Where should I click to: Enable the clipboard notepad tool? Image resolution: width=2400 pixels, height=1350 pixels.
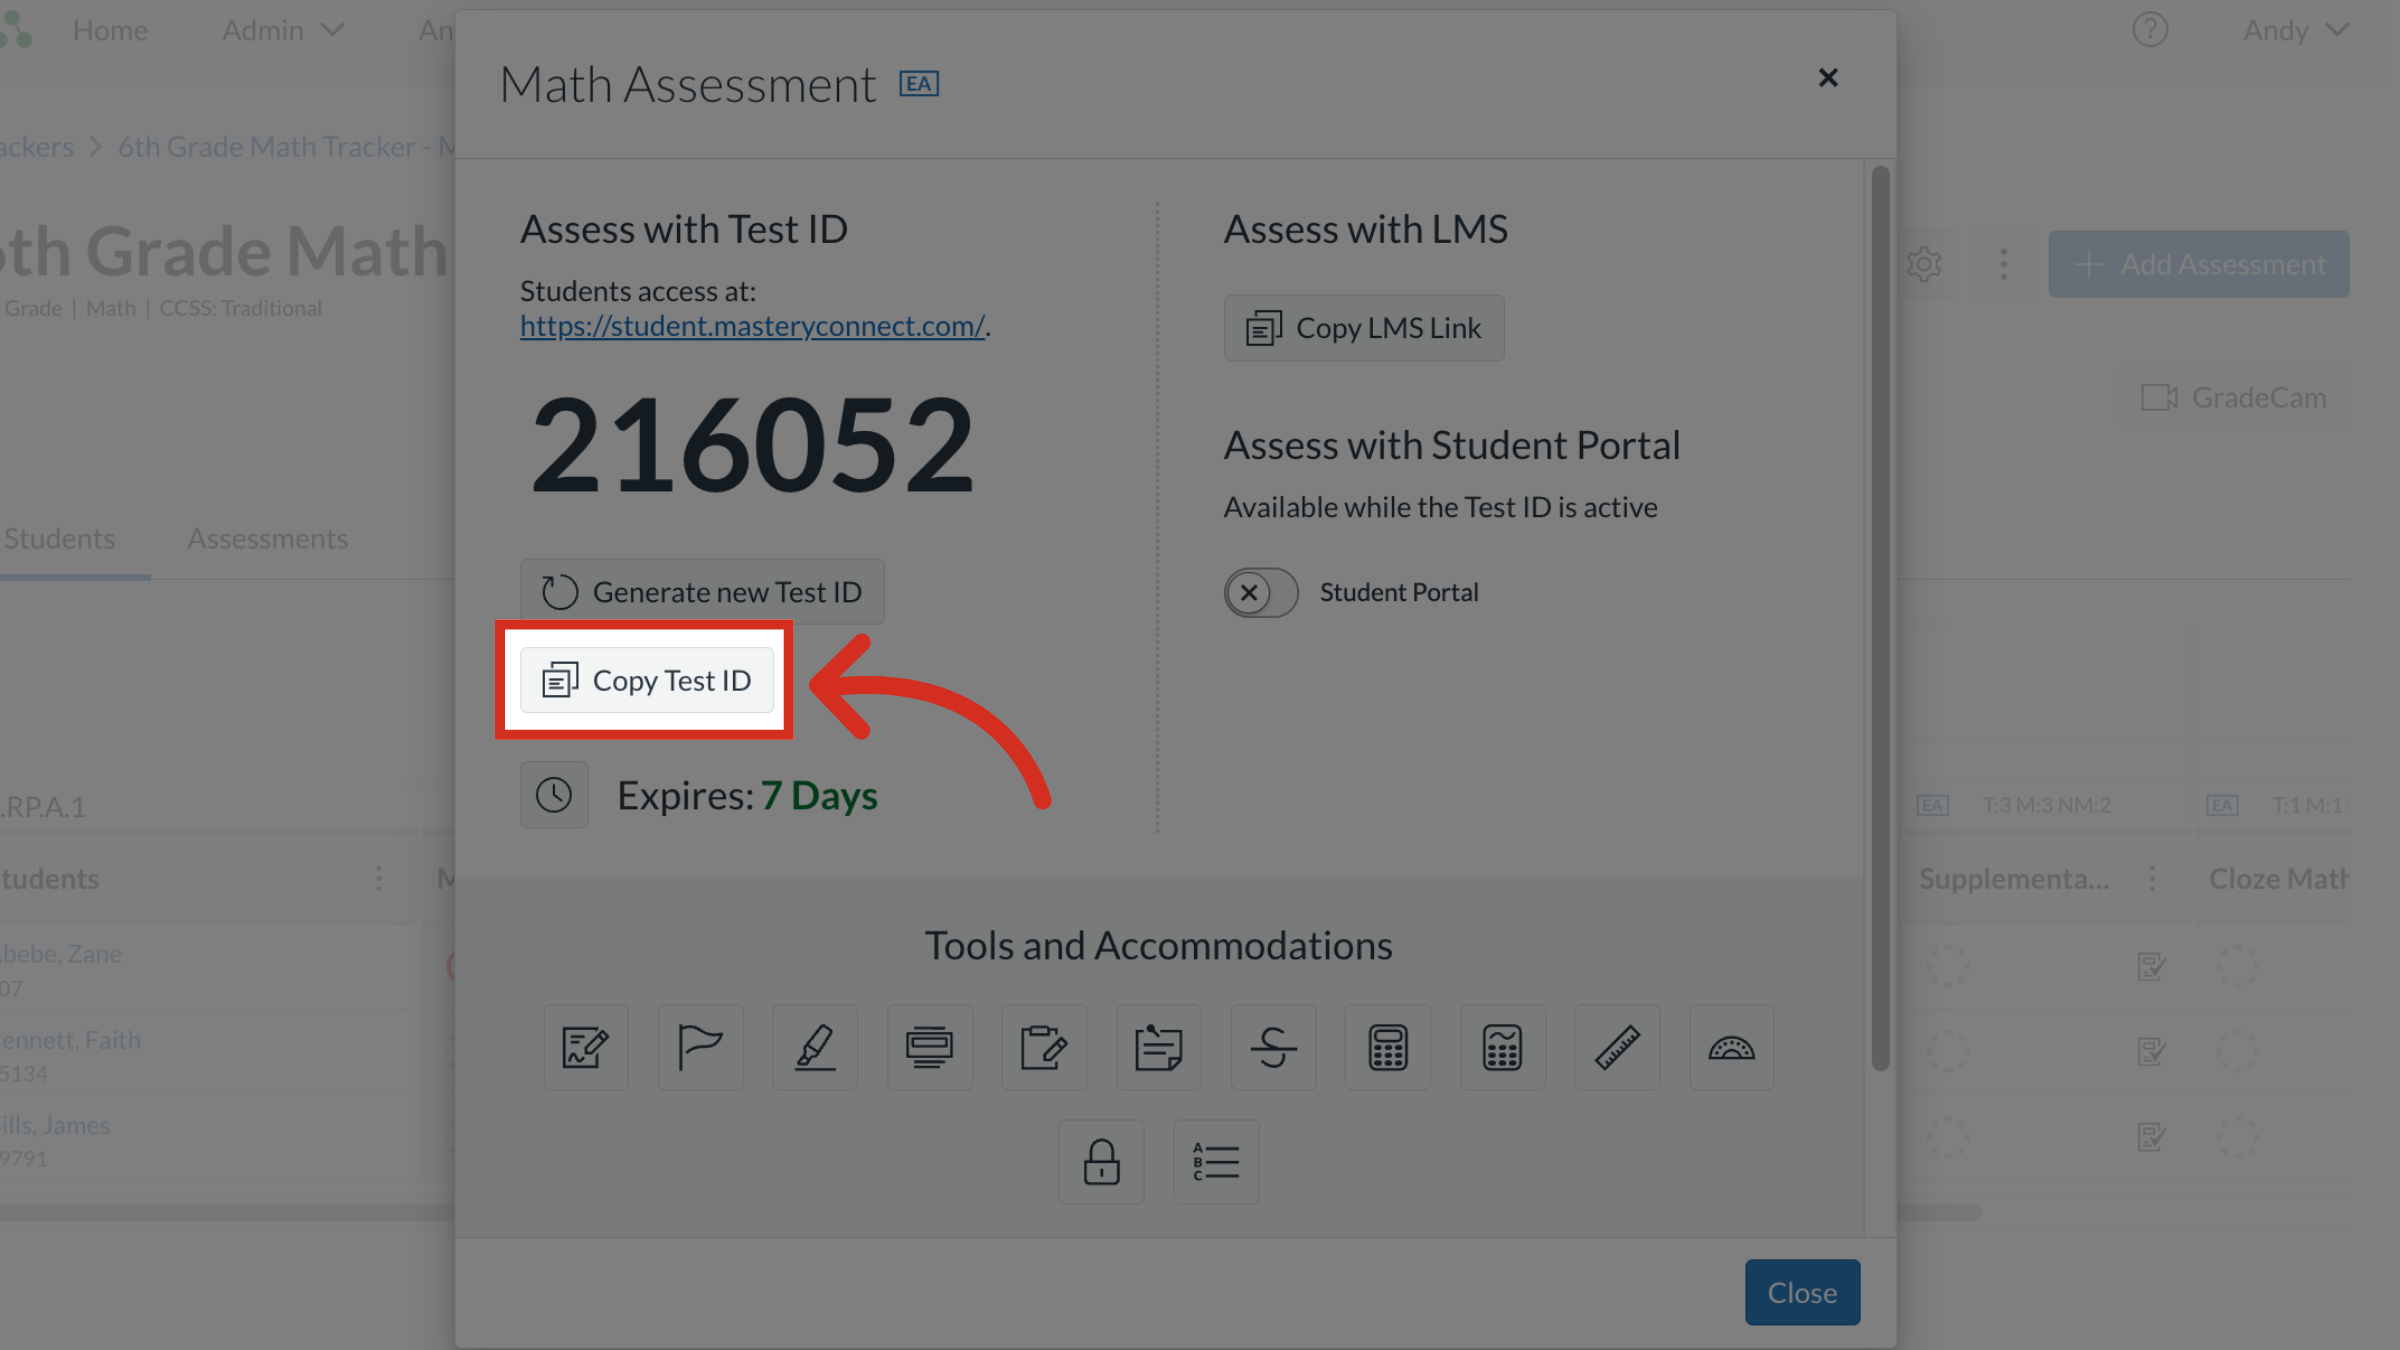coord(1044,1048)
